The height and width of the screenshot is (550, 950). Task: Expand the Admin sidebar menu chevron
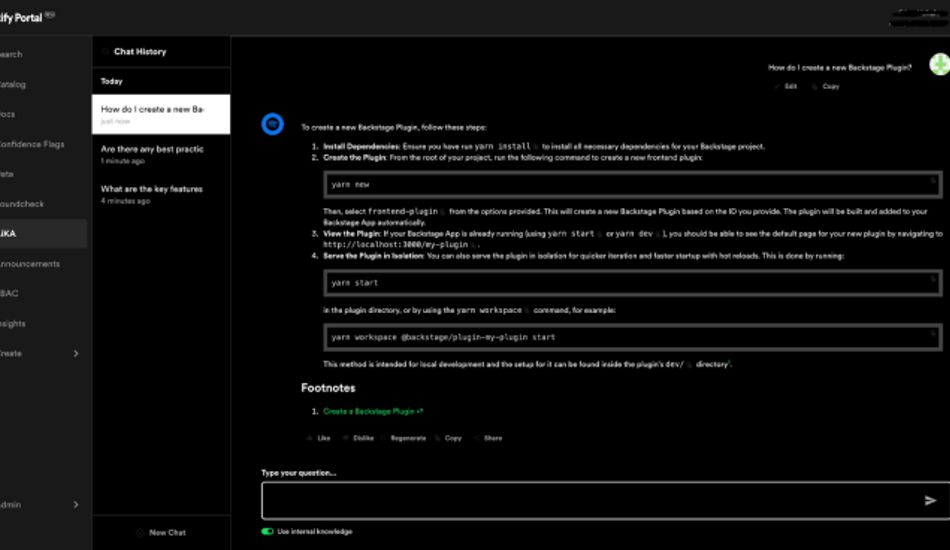click(76, 505)
